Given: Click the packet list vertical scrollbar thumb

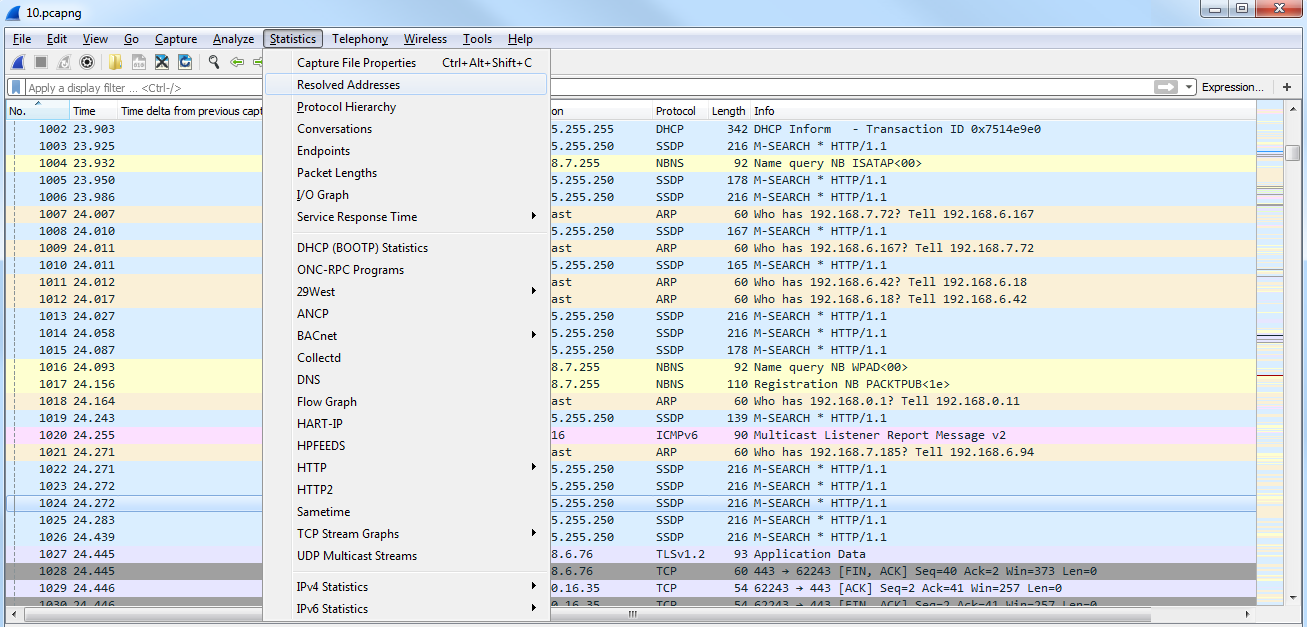Looking at the screenshot, I should point(1292,153).
